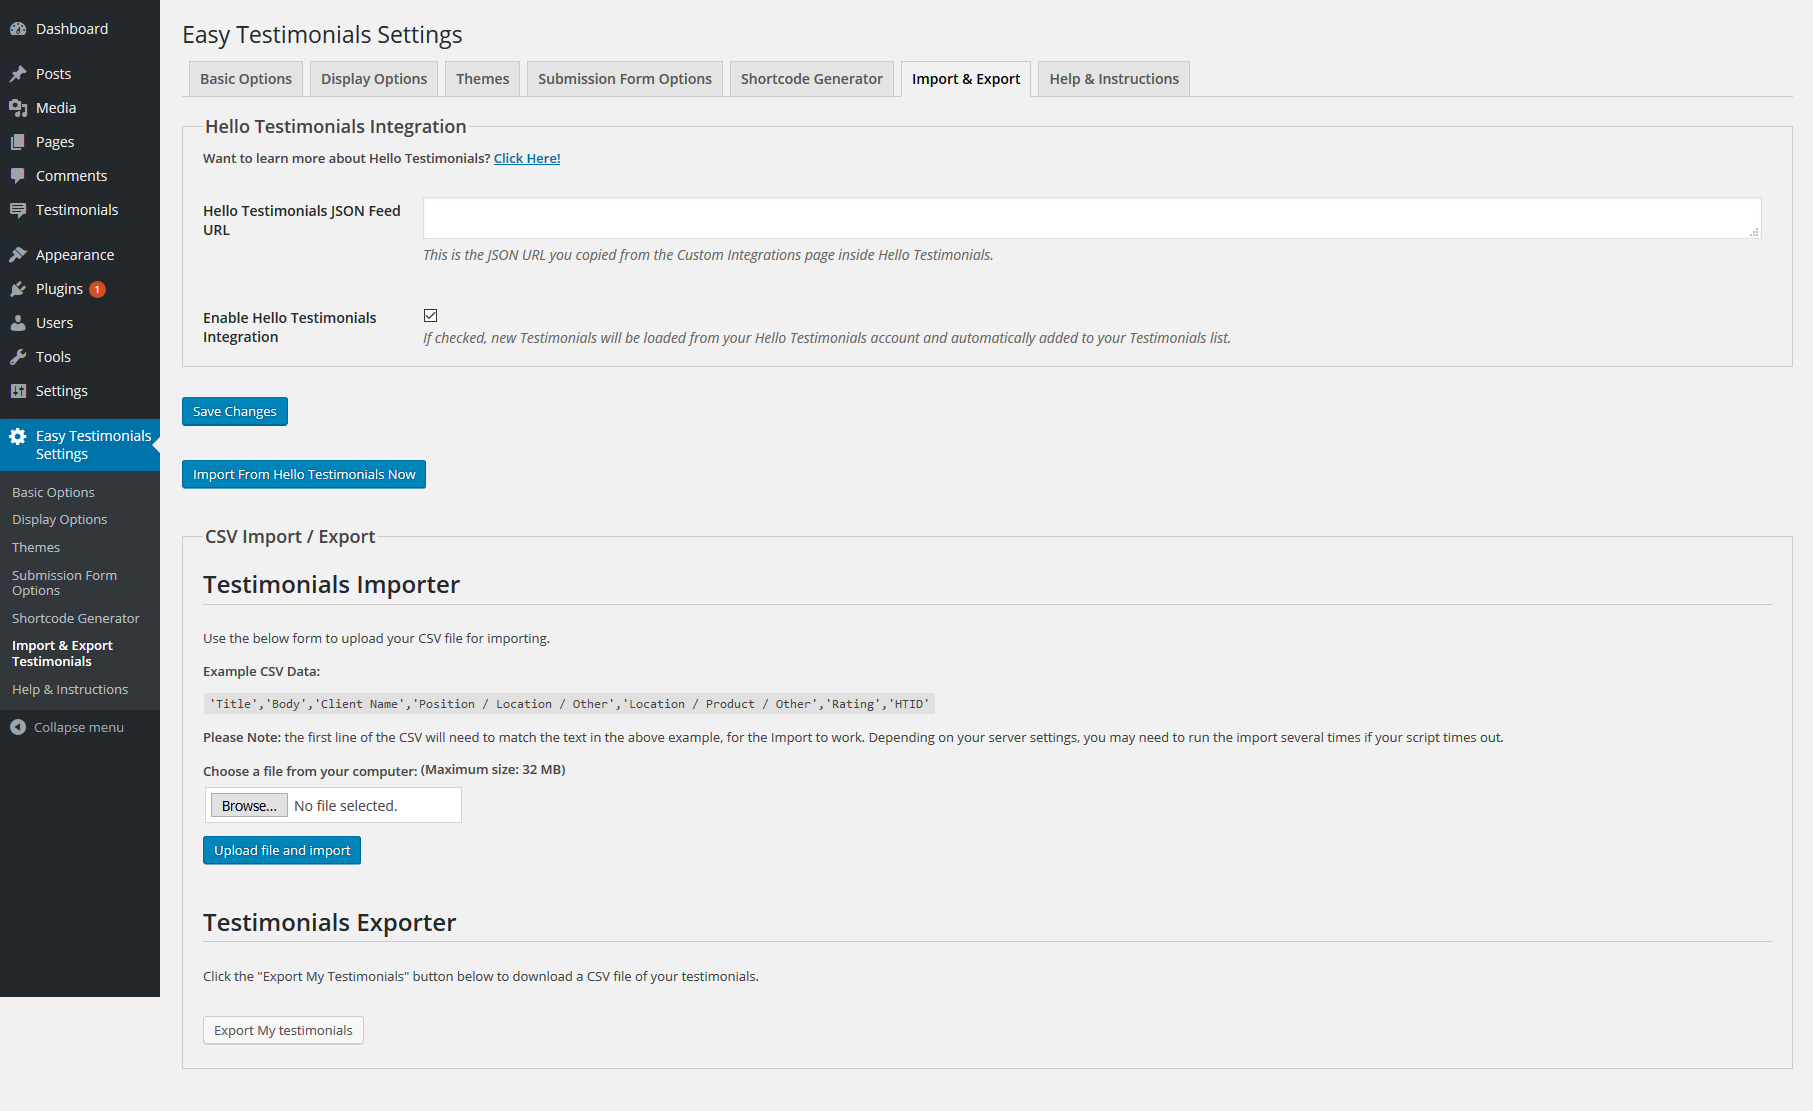Open the Shortcode Generator tab
1813x1111 pixels.
pos(811,79)
